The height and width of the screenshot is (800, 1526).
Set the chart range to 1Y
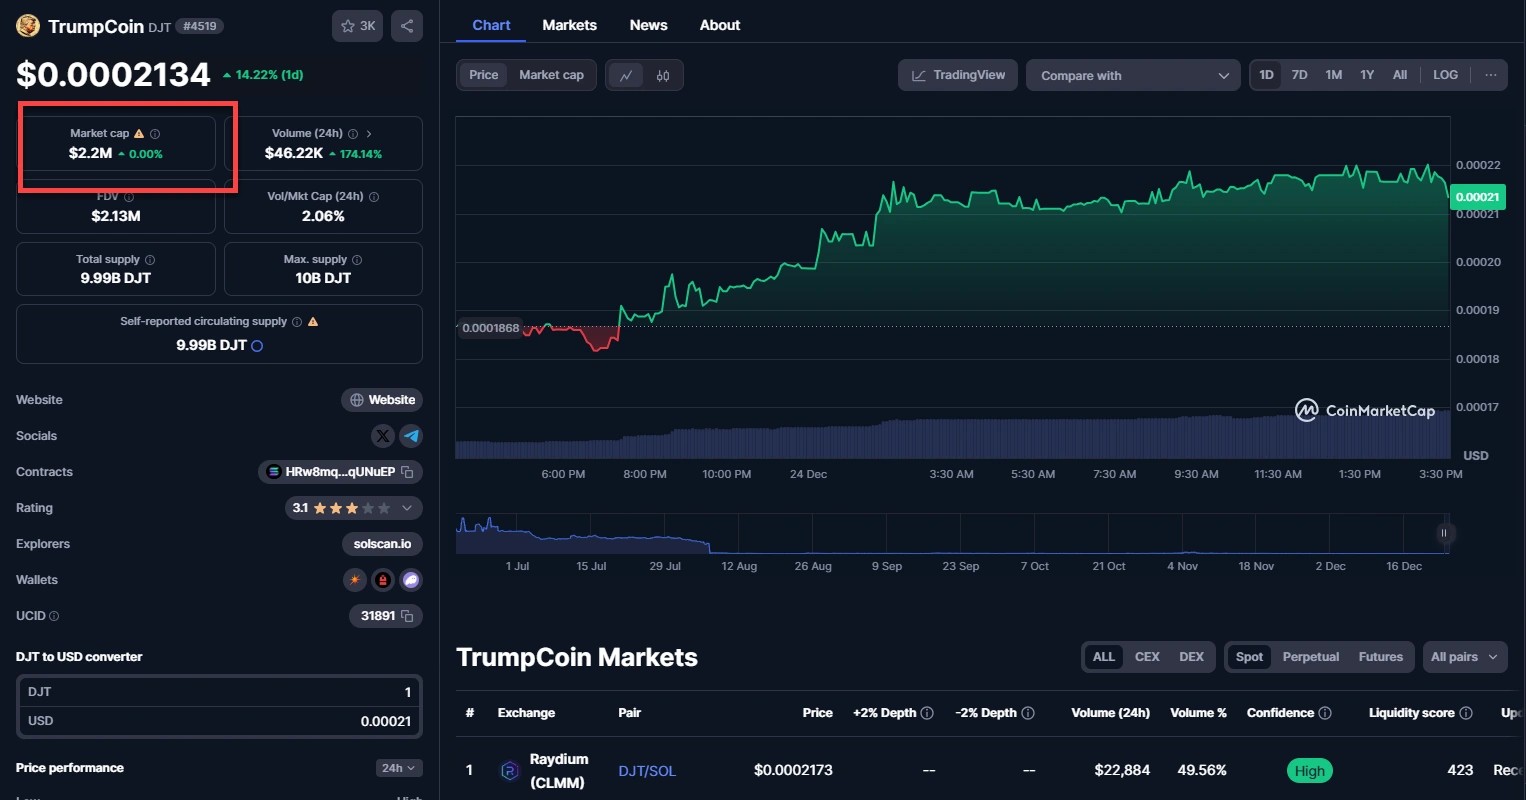point(1367,75)
